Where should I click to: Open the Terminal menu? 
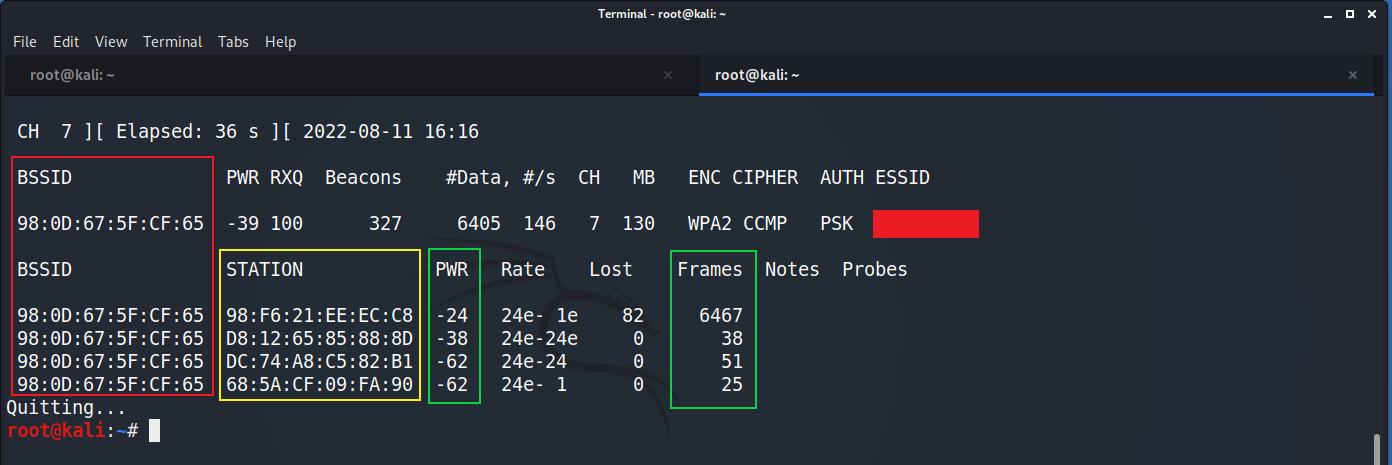[172, 42]
